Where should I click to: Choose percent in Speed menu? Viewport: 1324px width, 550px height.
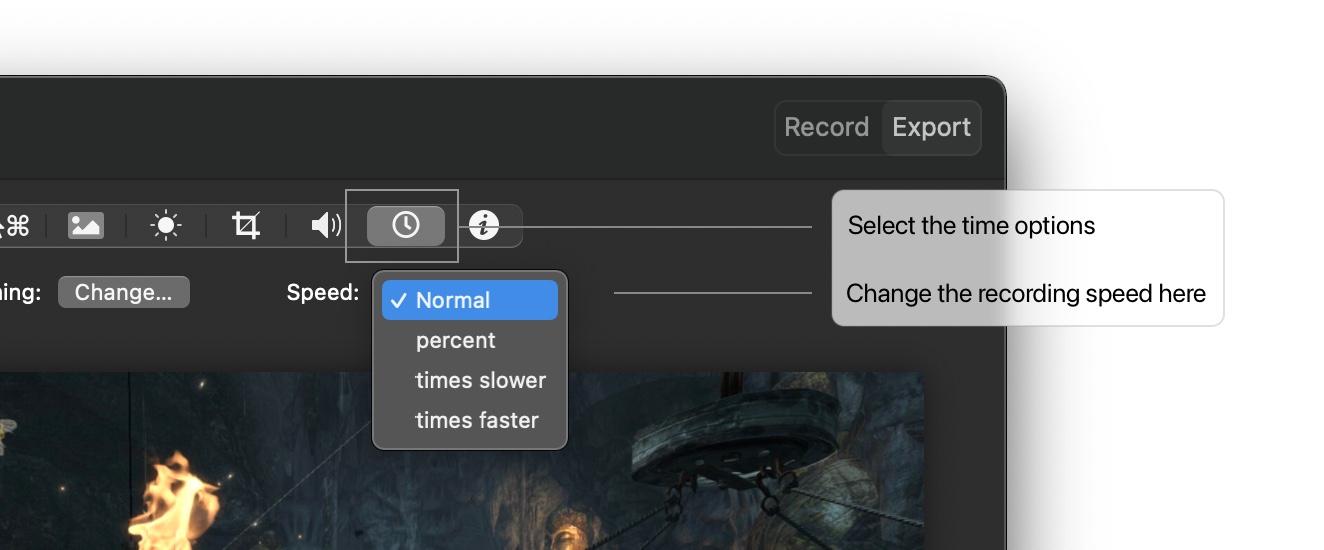pos(470,340)
